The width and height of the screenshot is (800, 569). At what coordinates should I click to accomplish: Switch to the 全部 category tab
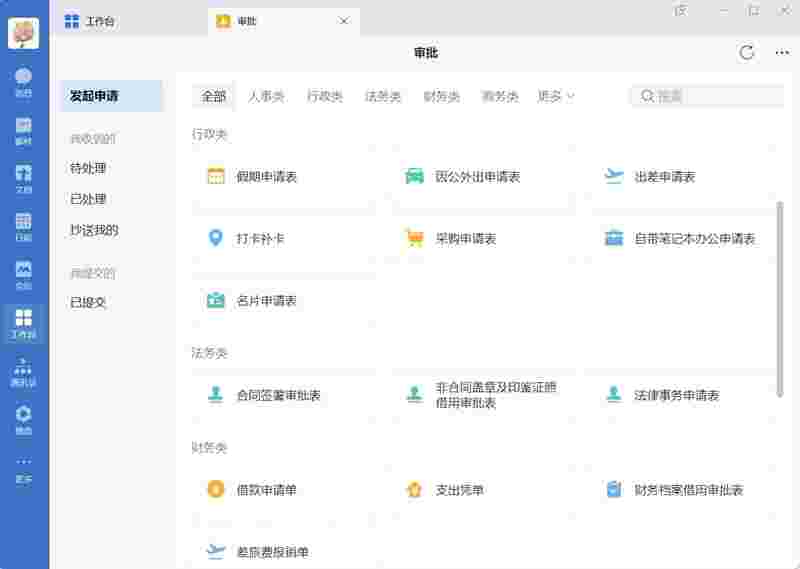tap(213, 96)
